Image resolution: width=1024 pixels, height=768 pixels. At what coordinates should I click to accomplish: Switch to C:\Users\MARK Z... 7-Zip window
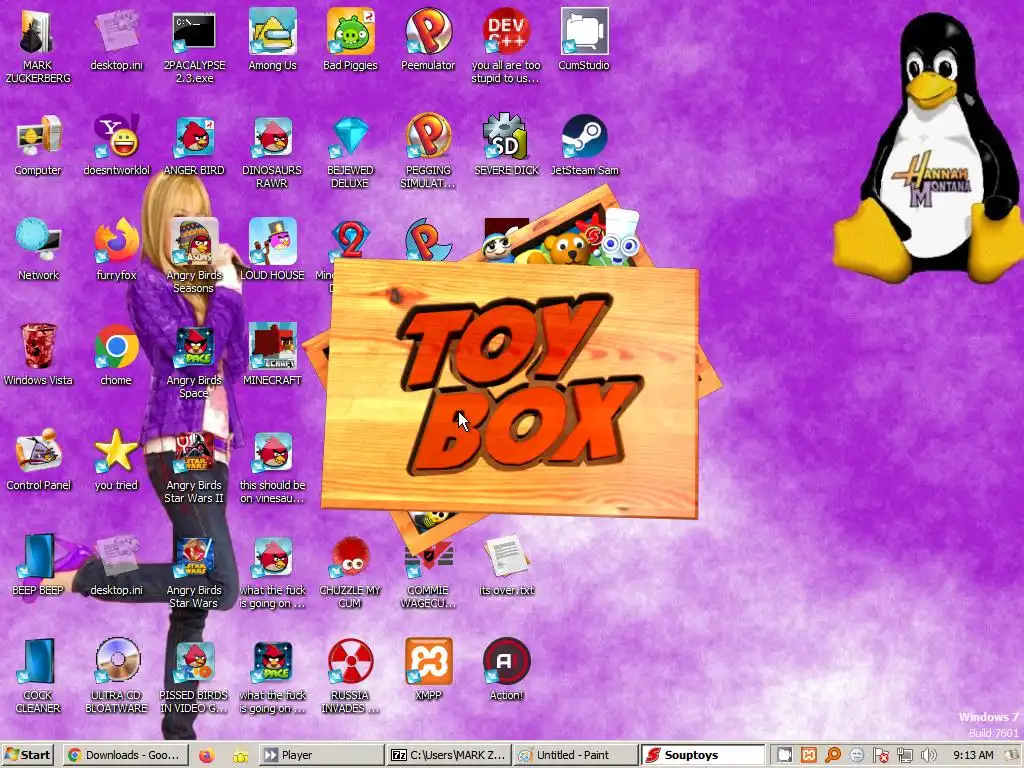[448, 755]
